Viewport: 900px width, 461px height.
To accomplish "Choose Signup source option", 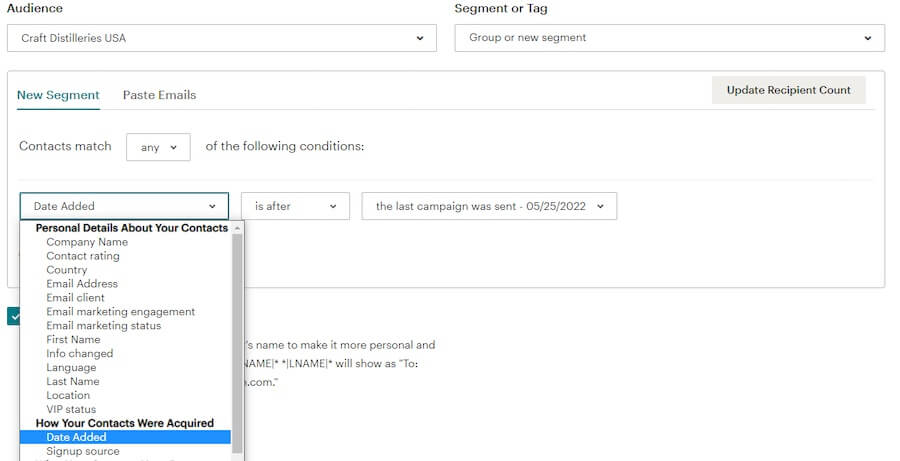I will pos(83,451).
